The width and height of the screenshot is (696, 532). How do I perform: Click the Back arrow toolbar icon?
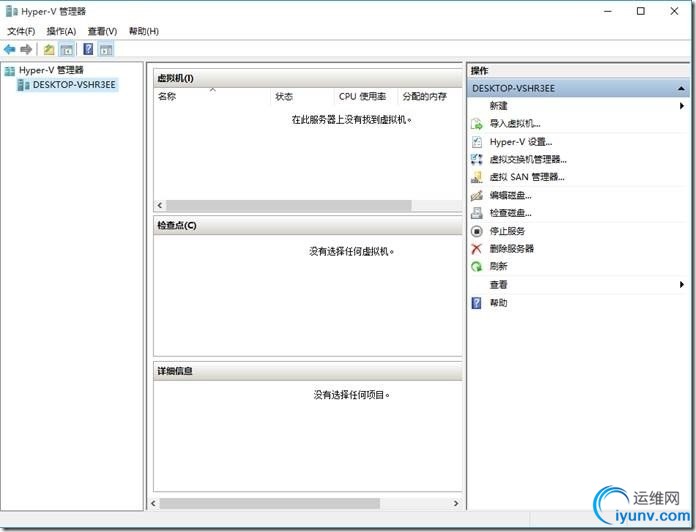tap(9, 49)
